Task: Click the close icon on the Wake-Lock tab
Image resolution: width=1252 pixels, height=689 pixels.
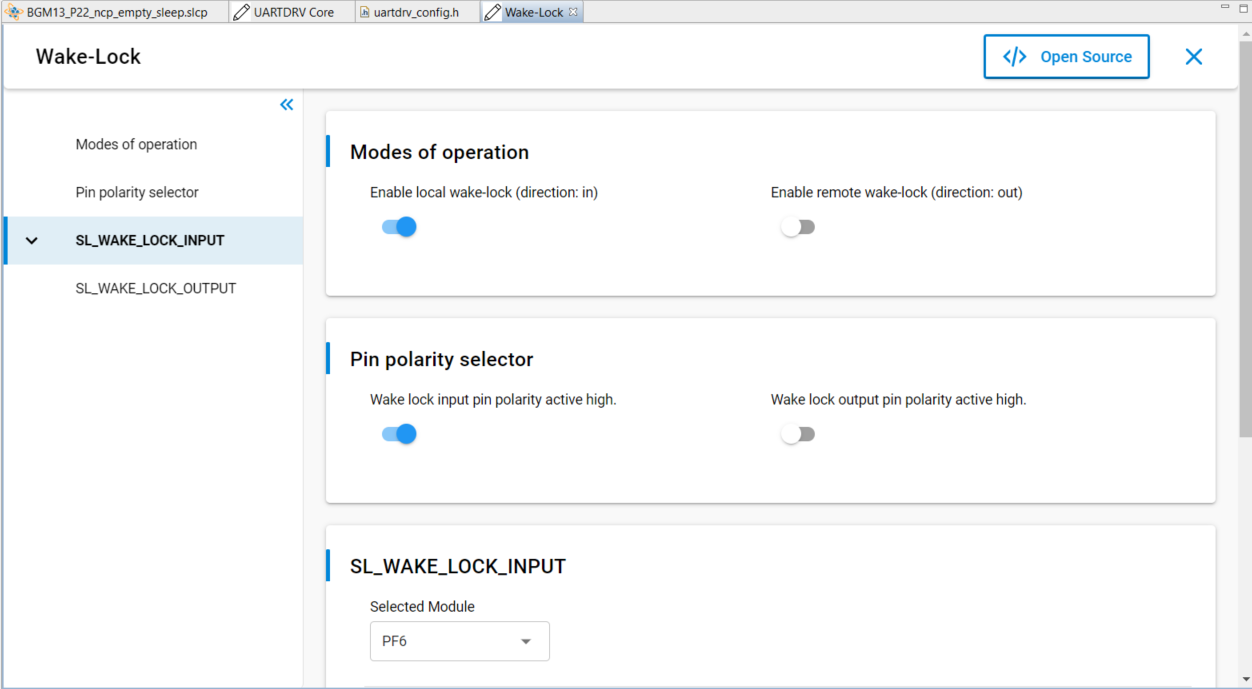Action: click(x=573, y=11)
